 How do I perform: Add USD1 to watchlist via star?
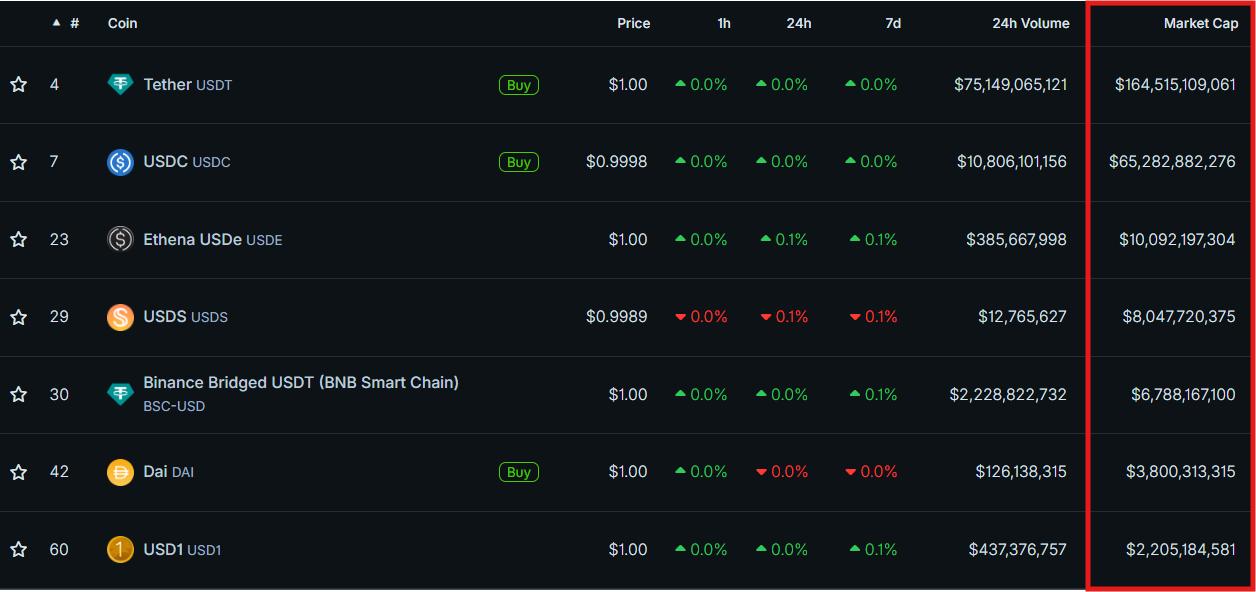(18, 549)
